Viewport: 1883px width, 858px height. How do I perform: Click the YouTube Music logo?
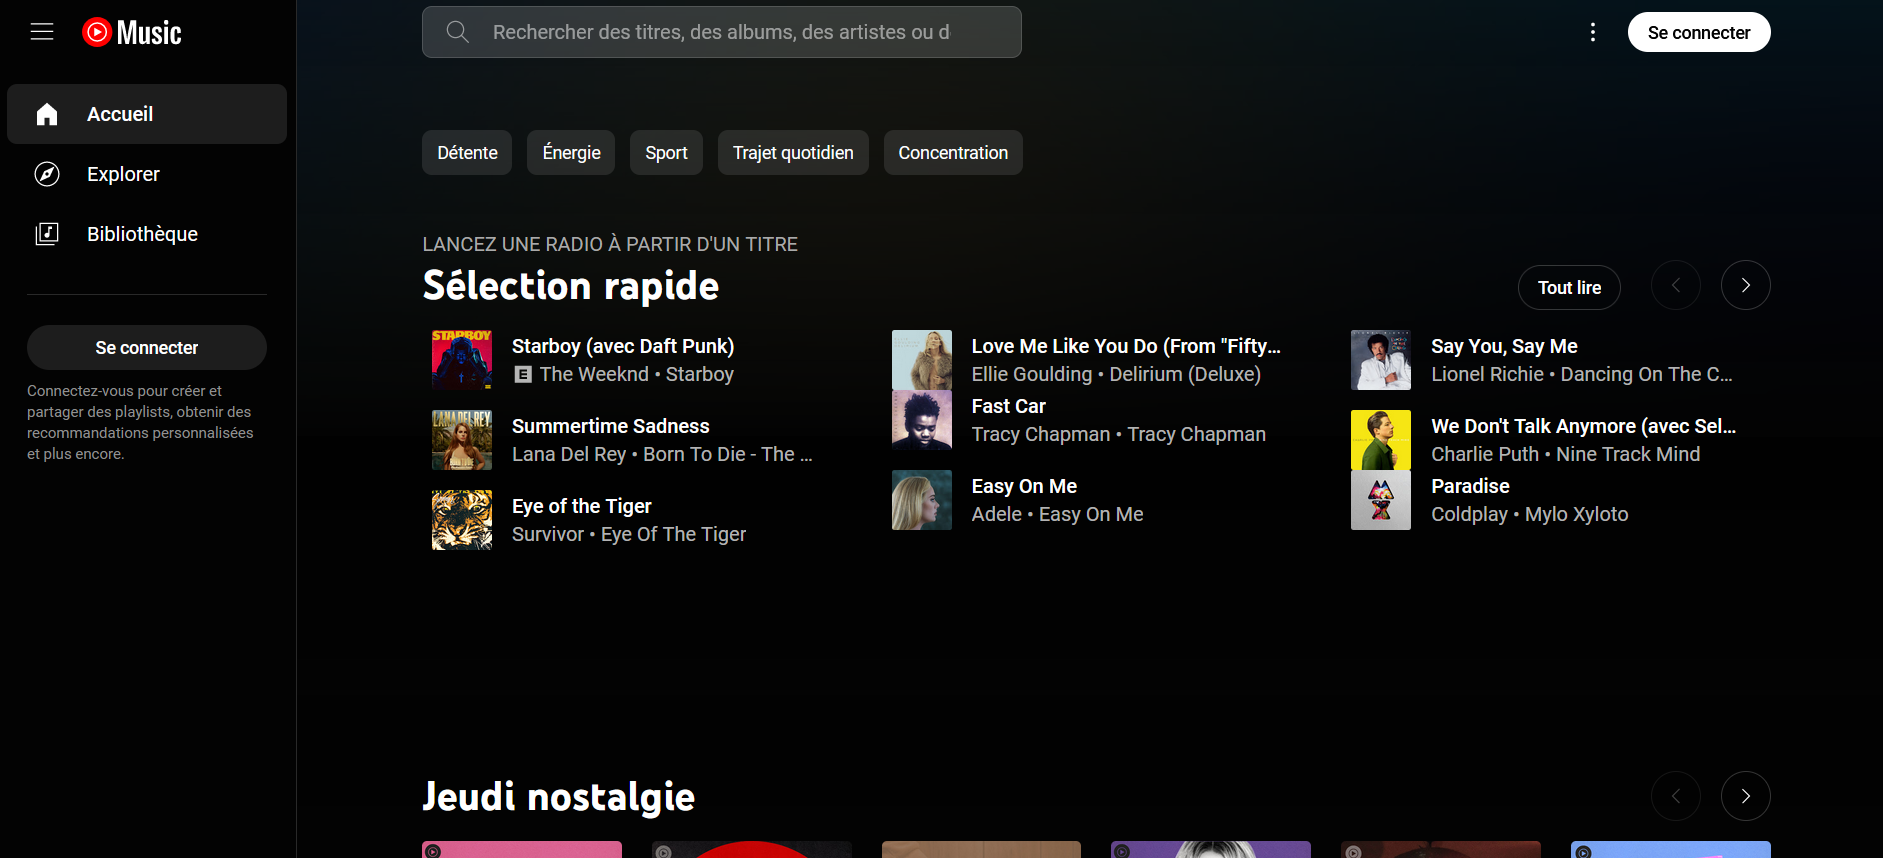click(x=132, y=32)
